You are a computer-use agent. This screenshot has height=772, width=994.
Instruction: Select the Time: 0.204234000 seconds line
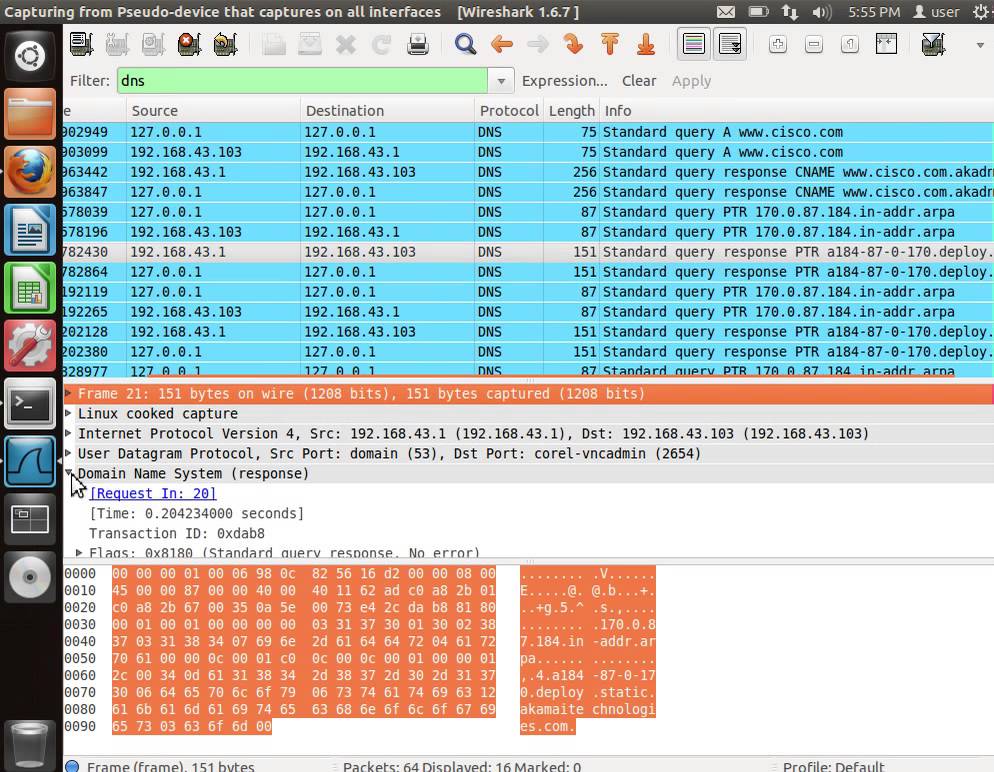pos(197,513)
